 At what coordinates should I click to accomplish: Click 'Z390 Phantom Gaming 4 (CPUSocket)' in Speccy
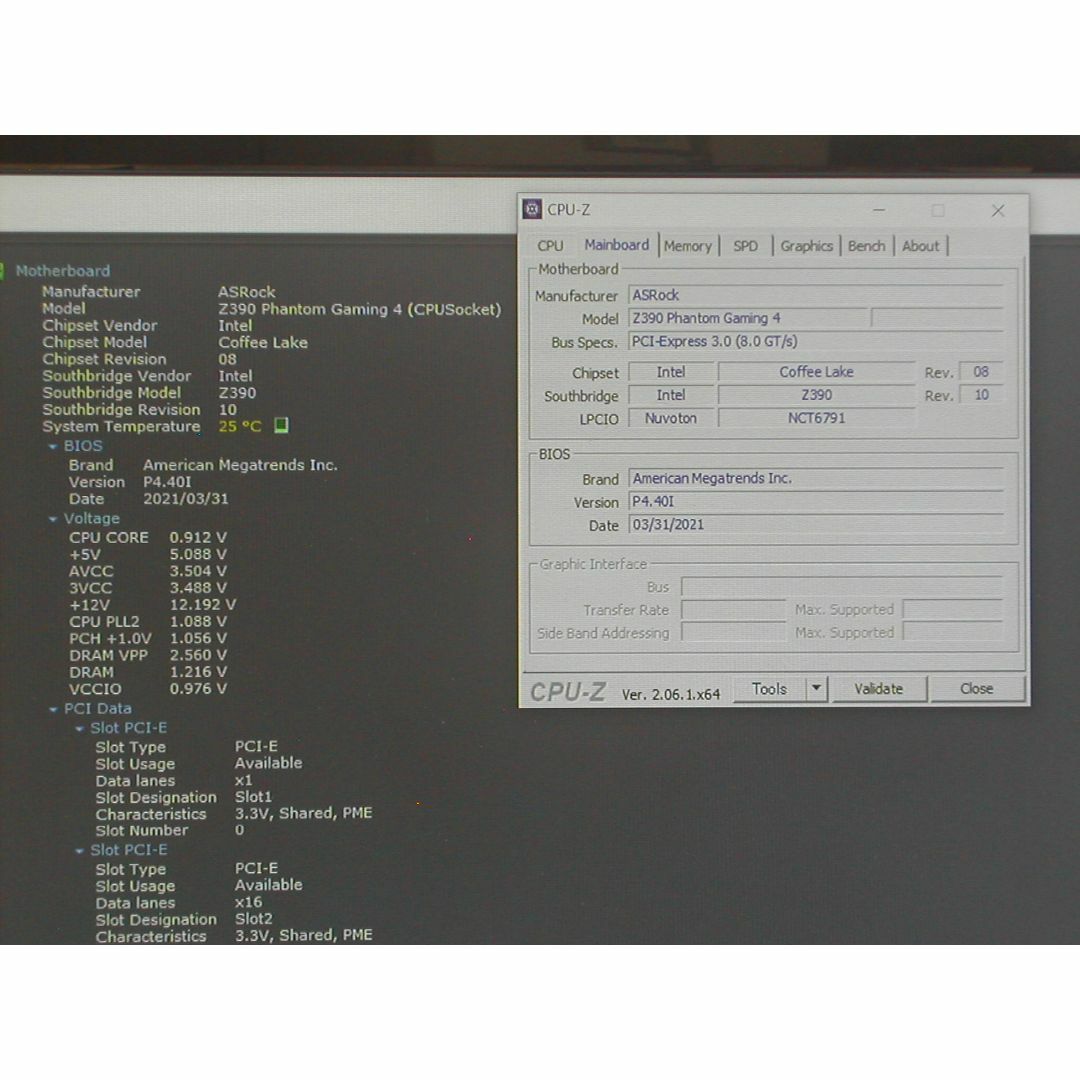click(360, 309)
